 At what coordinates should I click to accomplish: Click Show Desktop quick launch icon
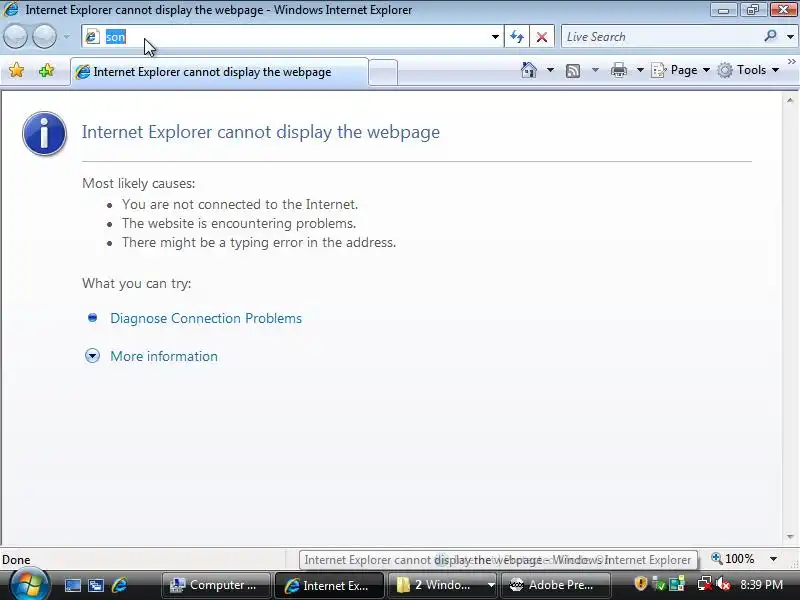click(72, 585)
